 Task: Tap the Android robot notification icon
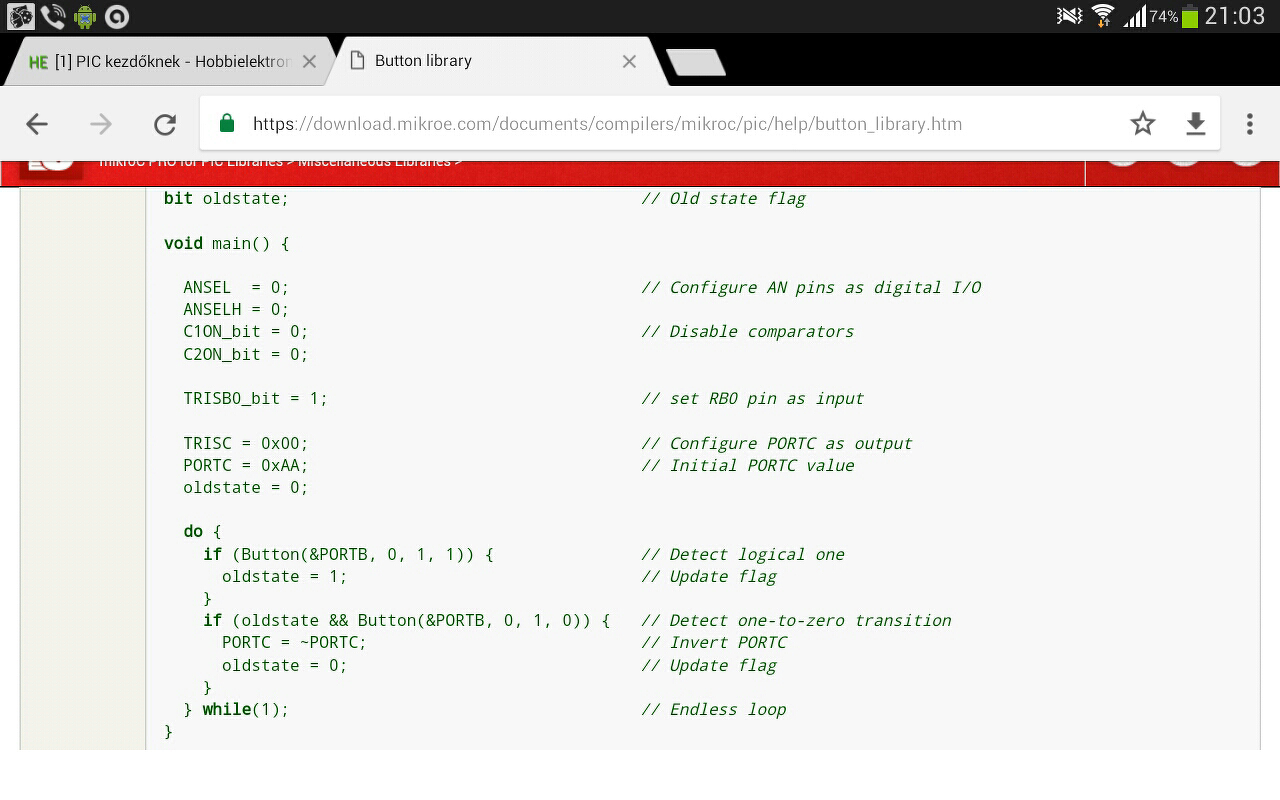tap(85, 16)
